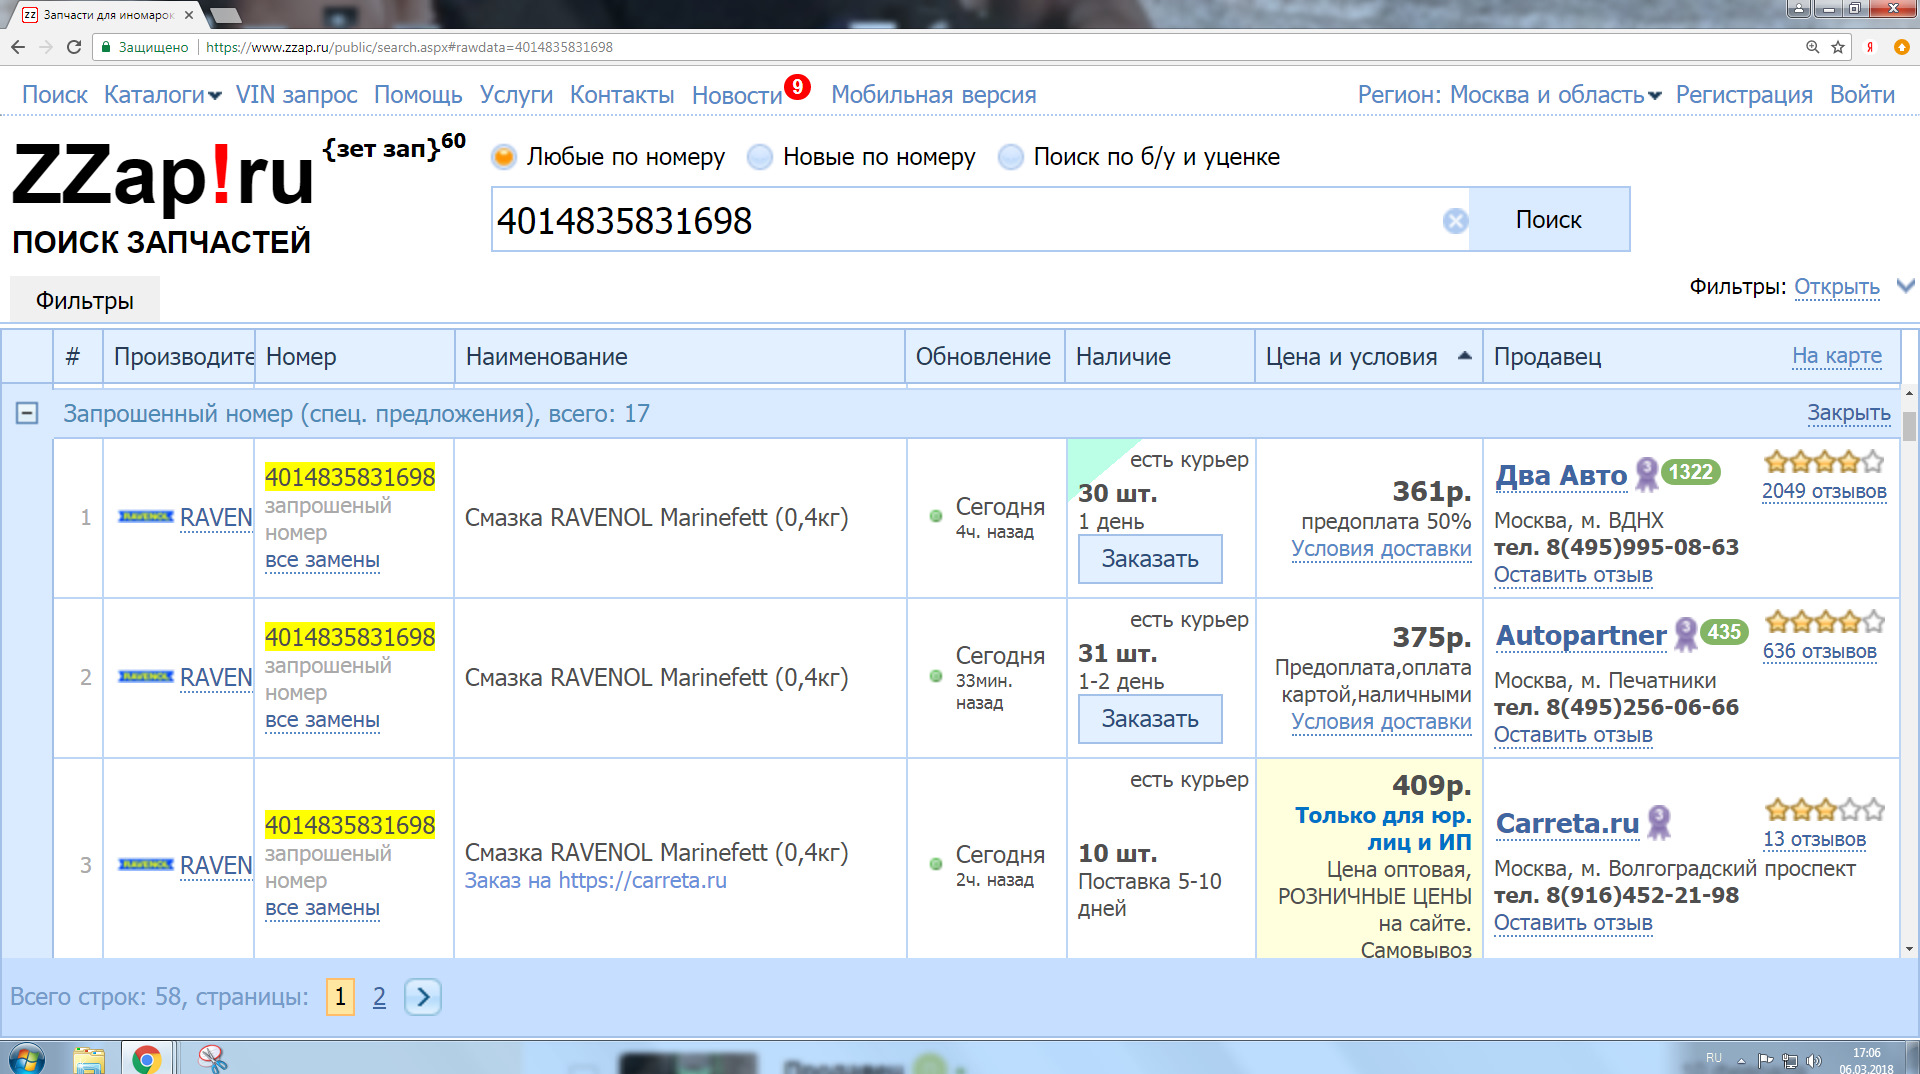Open Новости menu item

(x=737, y=96)
